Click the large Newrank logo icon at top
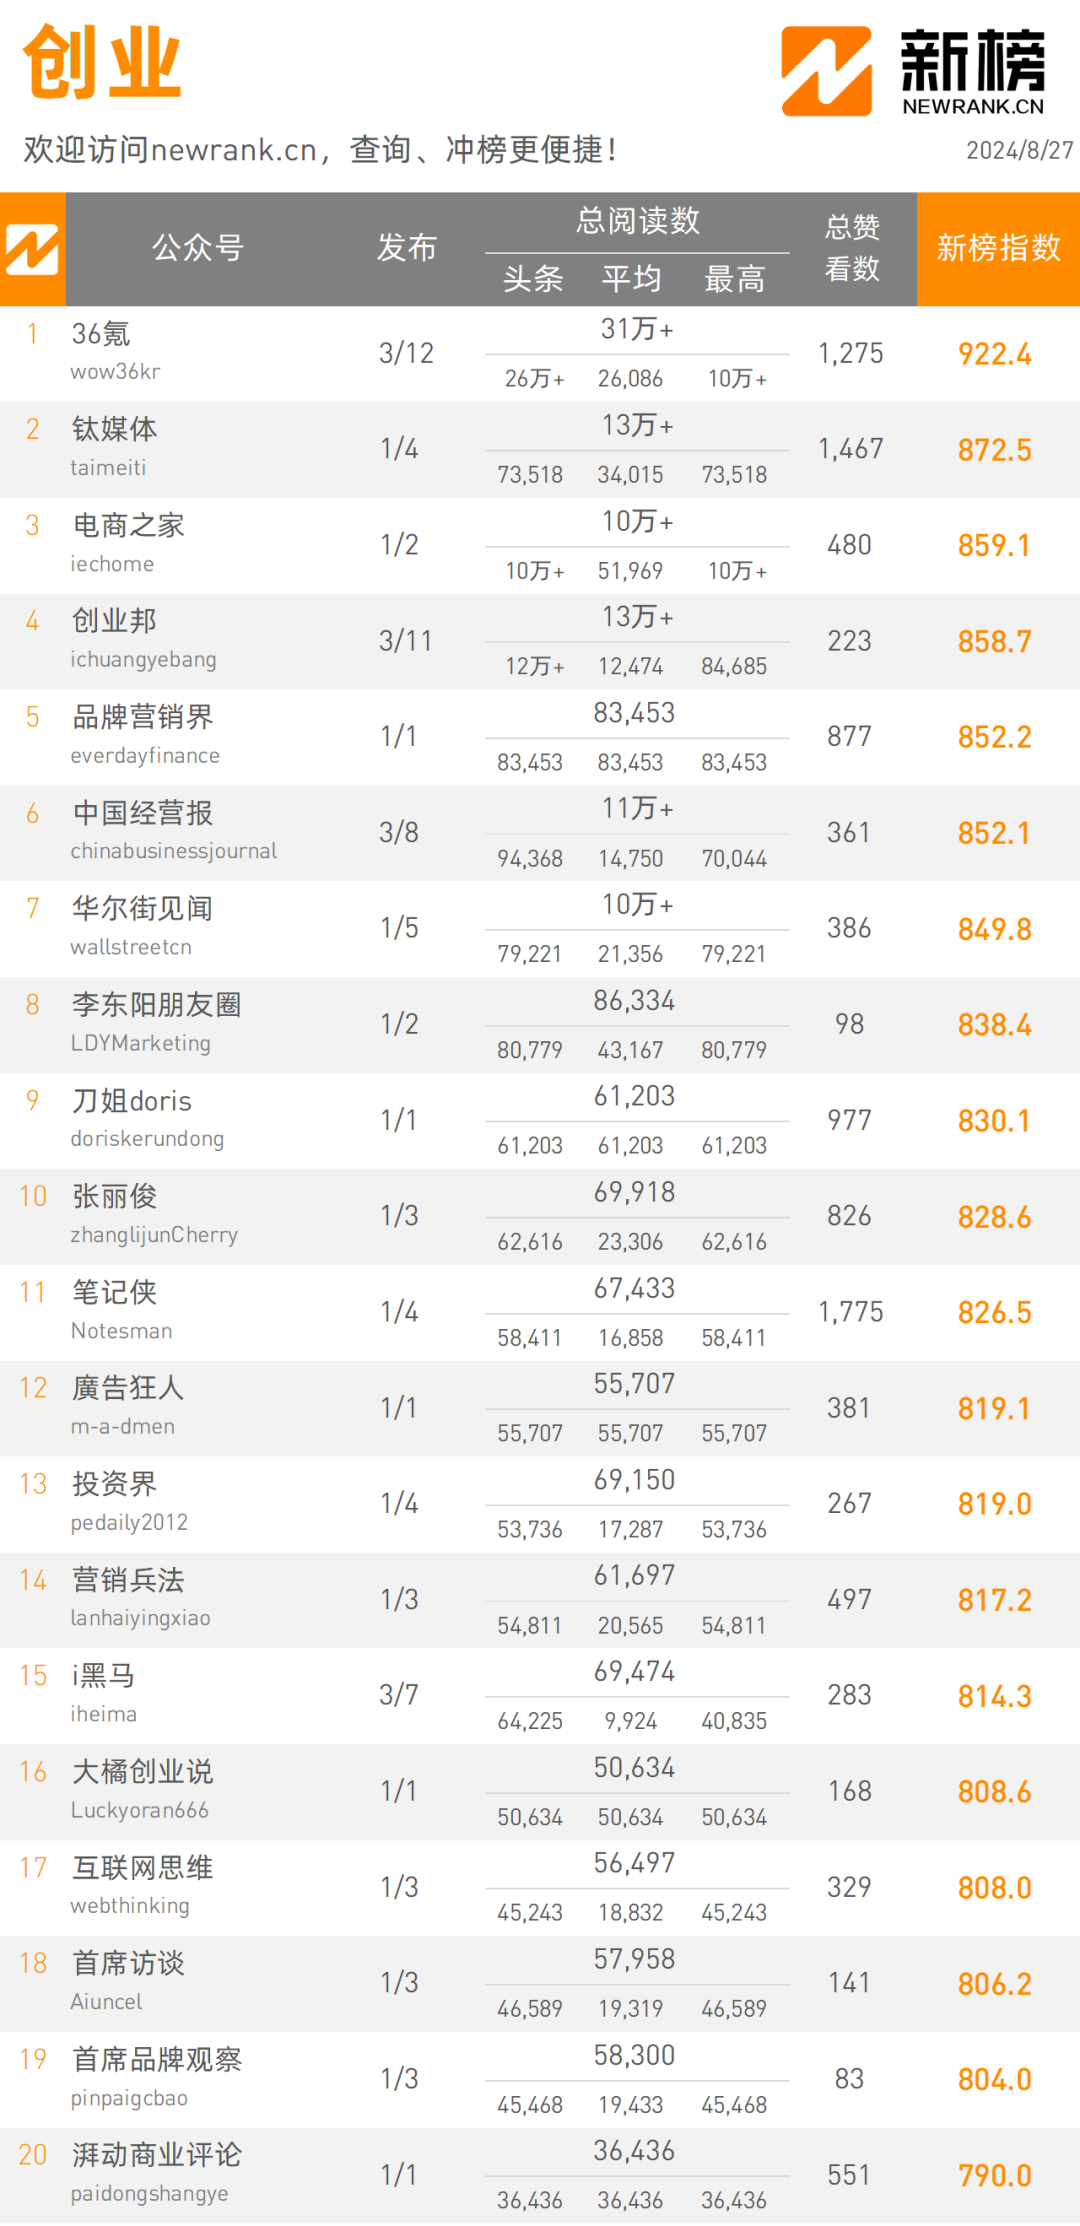1080x2226 pixels. [x=826, y=71]
